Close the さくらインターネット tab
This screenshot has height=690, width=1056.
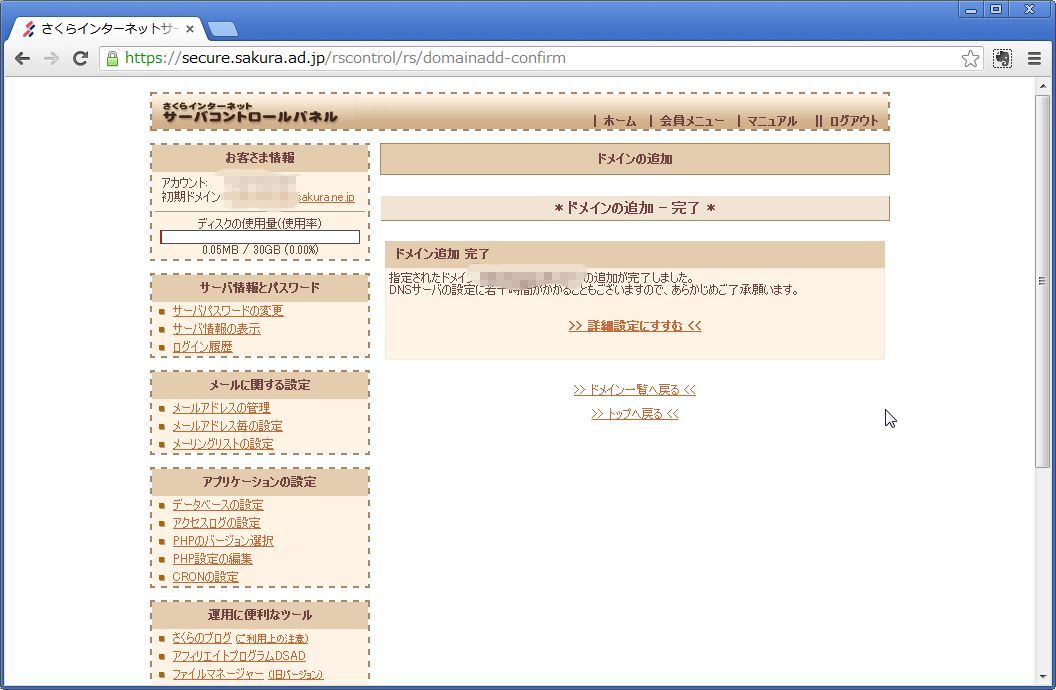click(190, 29)
